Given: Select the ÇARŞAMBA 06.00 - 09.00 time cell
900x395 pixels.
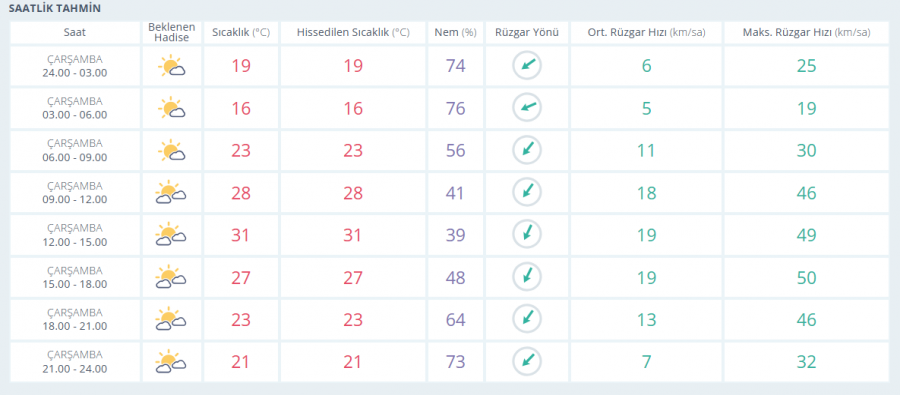Looking at the screenshot, I should (75, 150).
